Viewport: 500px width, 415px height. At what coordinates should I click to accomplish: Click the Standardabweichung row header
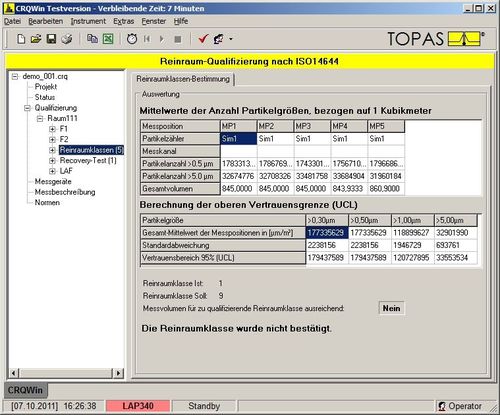223,245
